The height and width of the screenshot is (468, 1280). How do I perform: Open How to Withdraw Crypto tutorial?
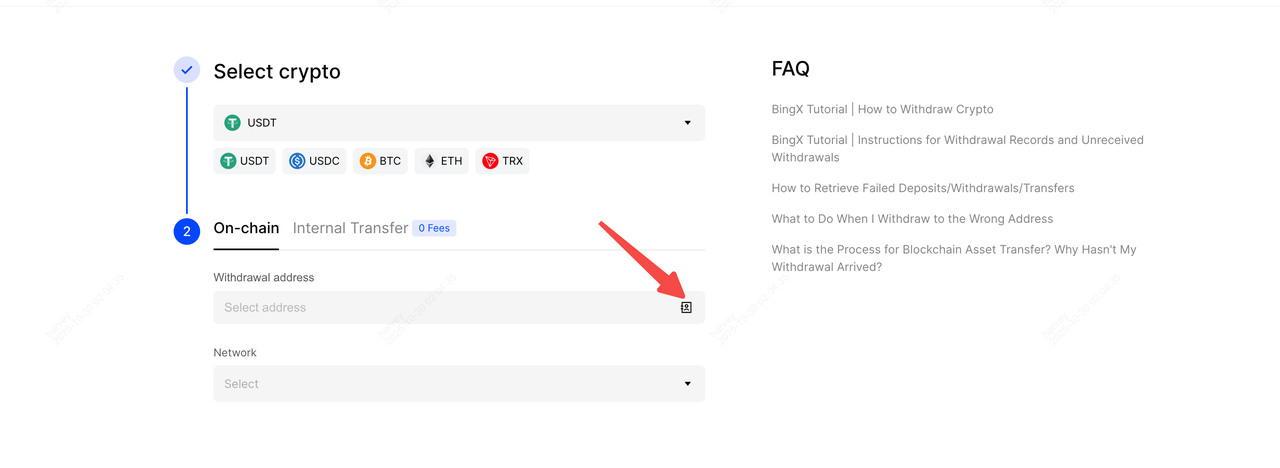coord(882,109)
